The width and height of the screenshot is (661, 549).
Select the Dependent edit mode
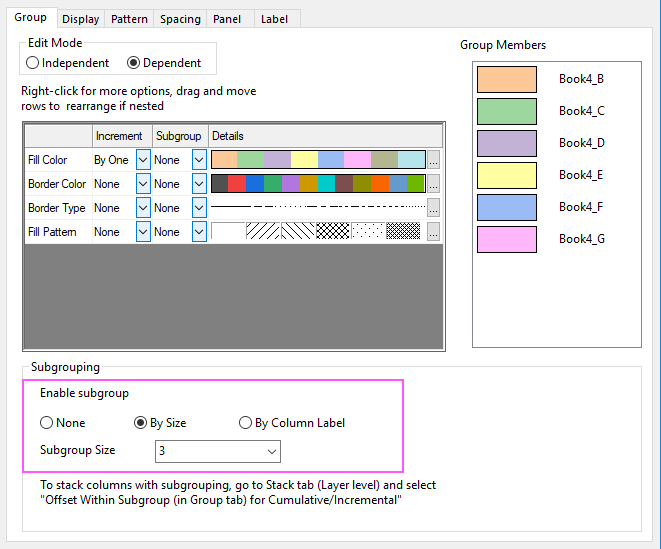pyautogui.click(x=133, y=63)
